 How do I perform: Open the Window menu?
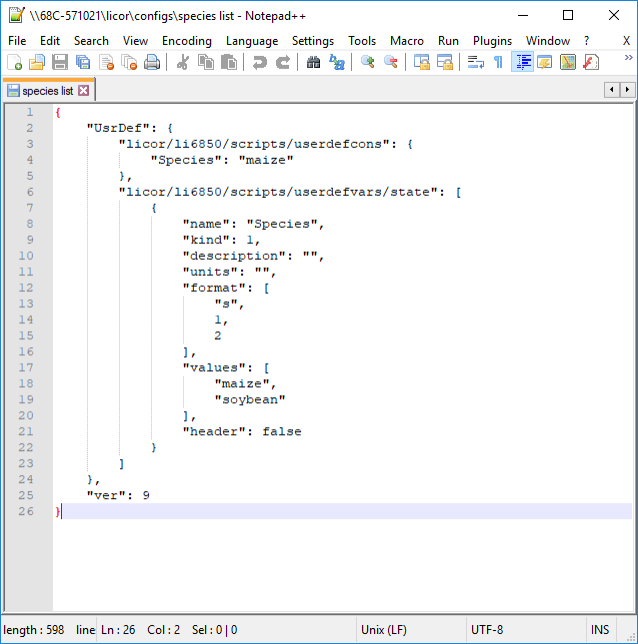[x=548, y=41]
